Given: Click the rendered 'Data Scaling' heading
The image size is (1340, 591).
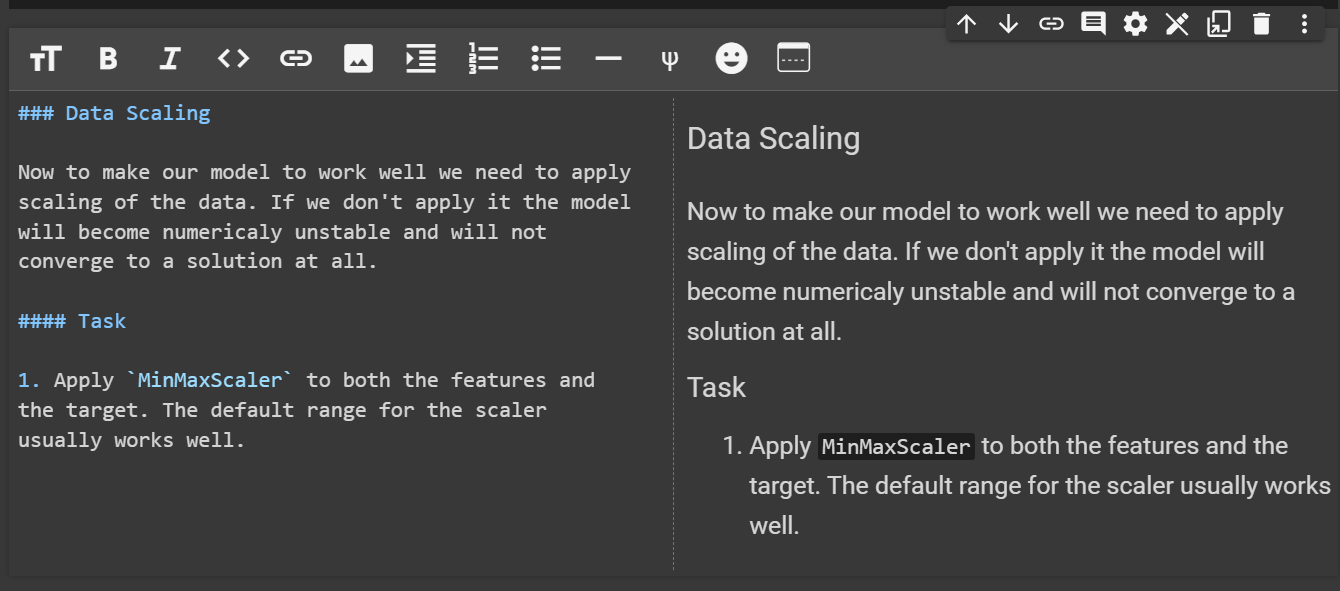Looking at the screenshot, I should (x=773, y=138).
